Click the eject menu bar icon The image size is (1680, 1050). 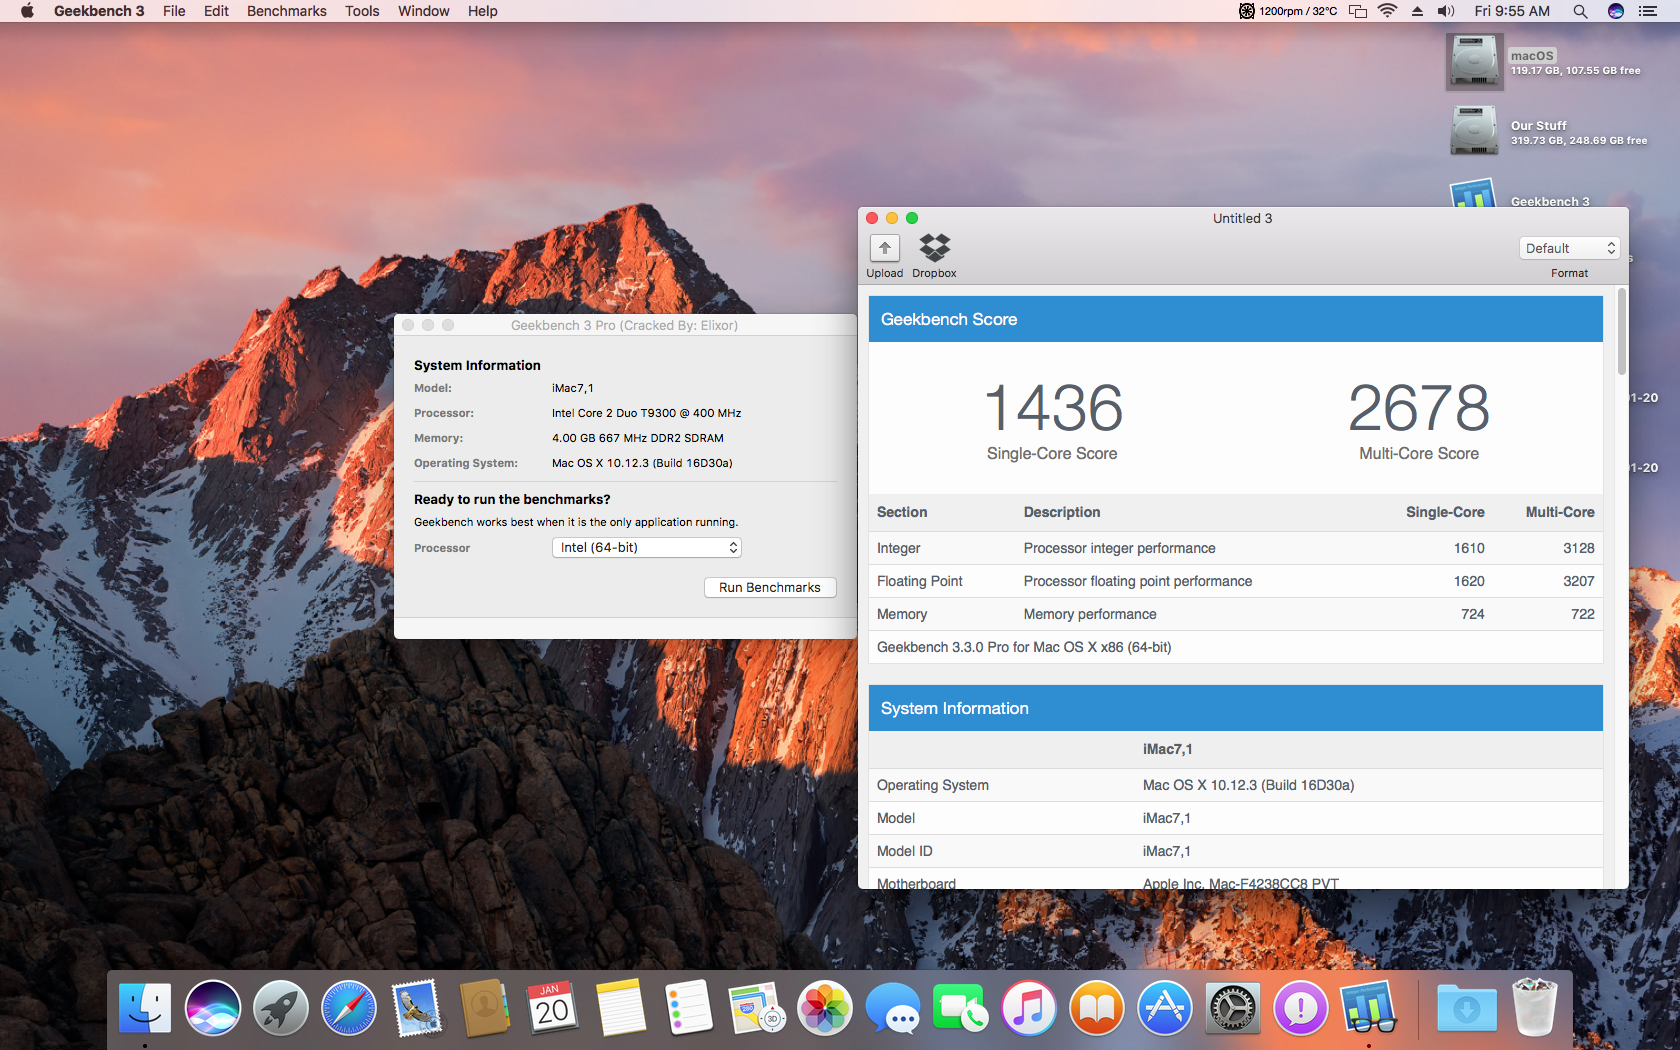1417,11
